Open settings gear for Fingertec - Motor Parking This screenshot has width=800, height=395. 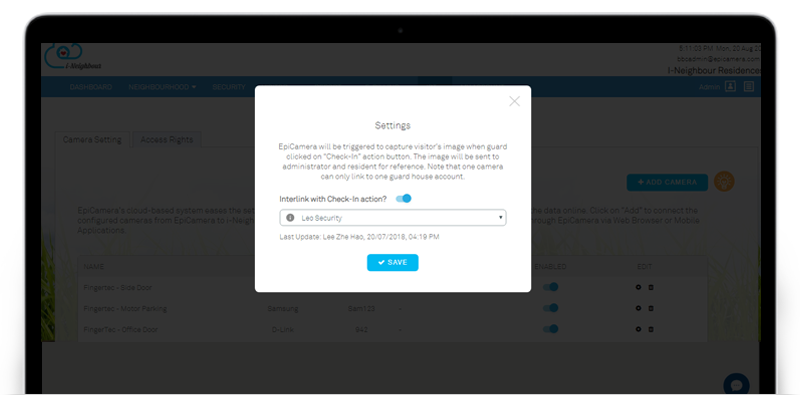[638, 308]
